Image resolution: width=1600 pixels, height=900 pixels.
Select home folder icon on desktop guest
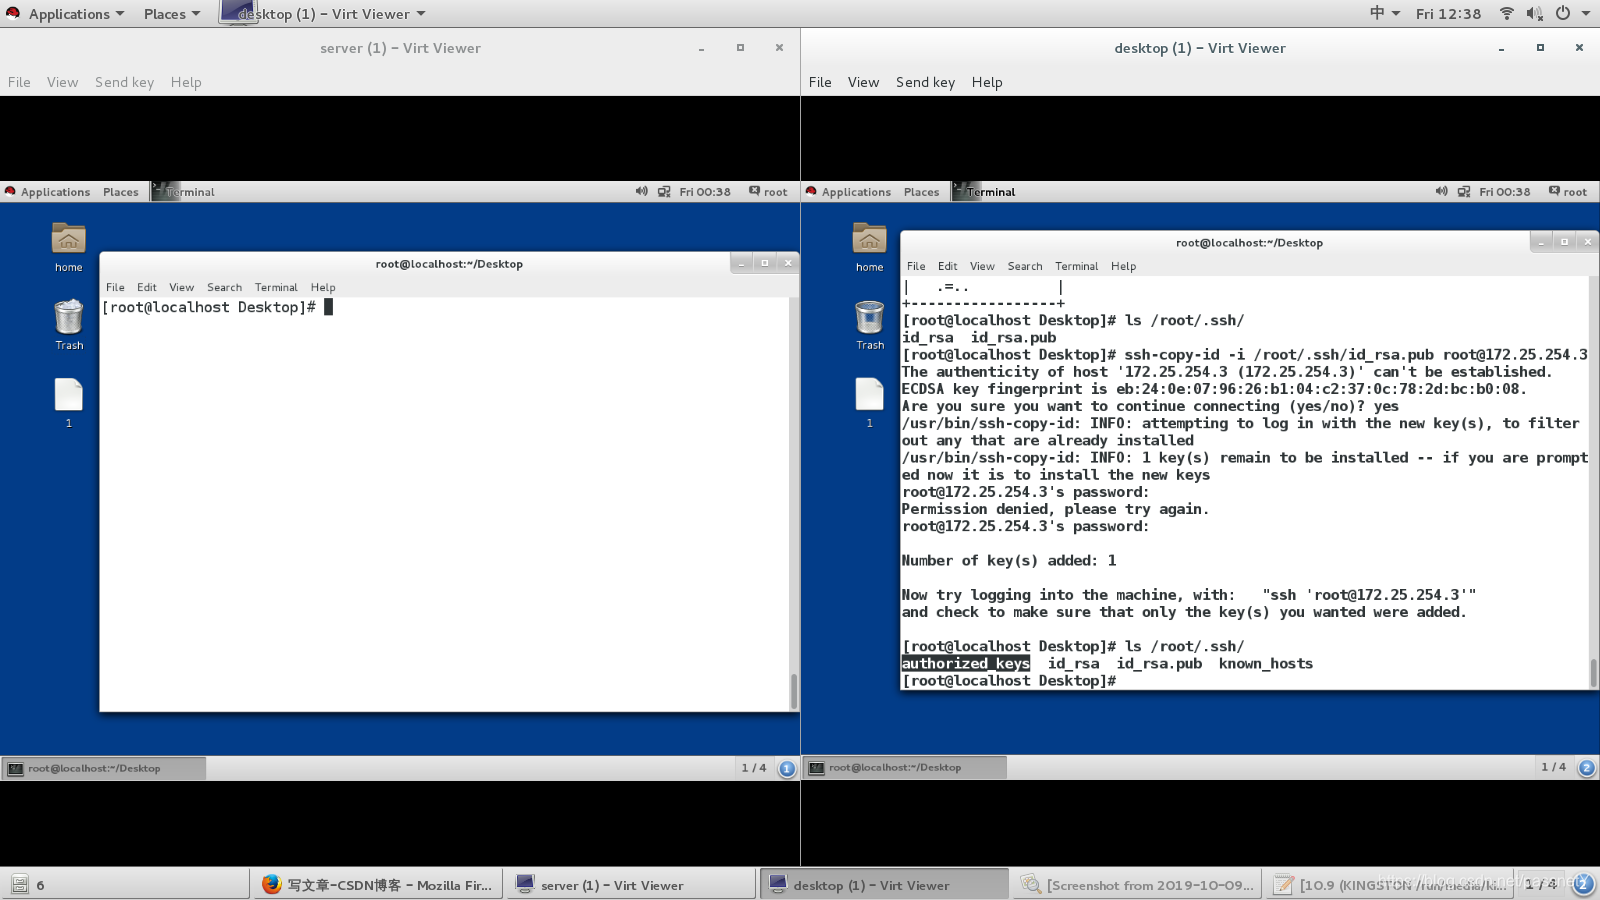[870, 248]
